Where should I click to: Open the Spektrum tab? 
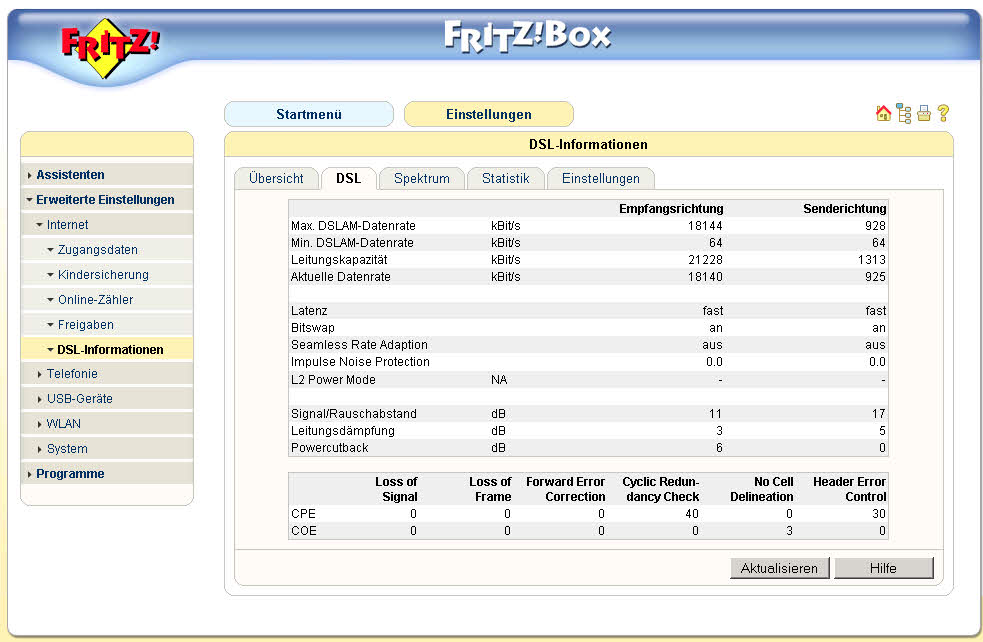422,178
